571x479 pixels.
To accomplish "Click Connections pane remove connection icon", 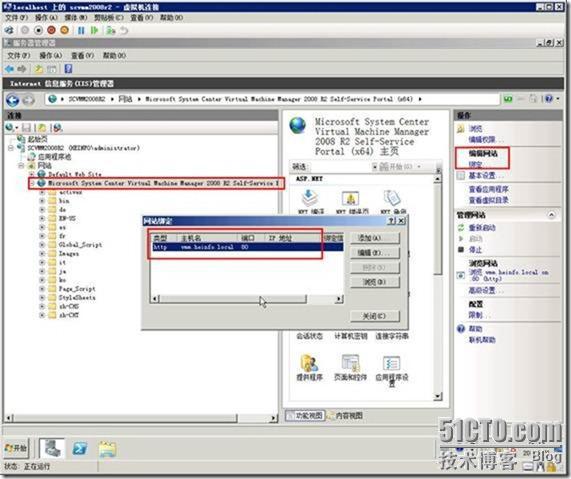I will (x=58, y=128).
